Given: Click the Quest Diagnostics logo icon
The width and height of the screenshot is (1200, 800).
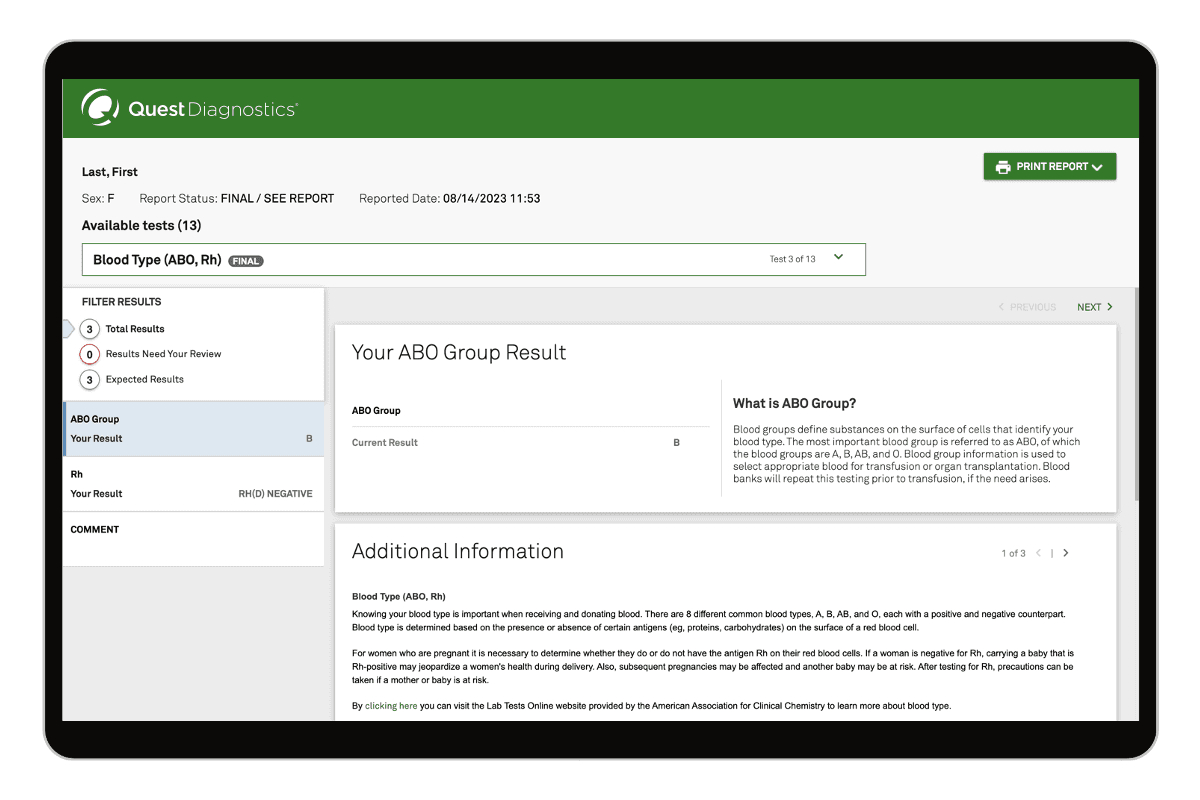Looking at the screenshot, I should [x=100, y=108].
